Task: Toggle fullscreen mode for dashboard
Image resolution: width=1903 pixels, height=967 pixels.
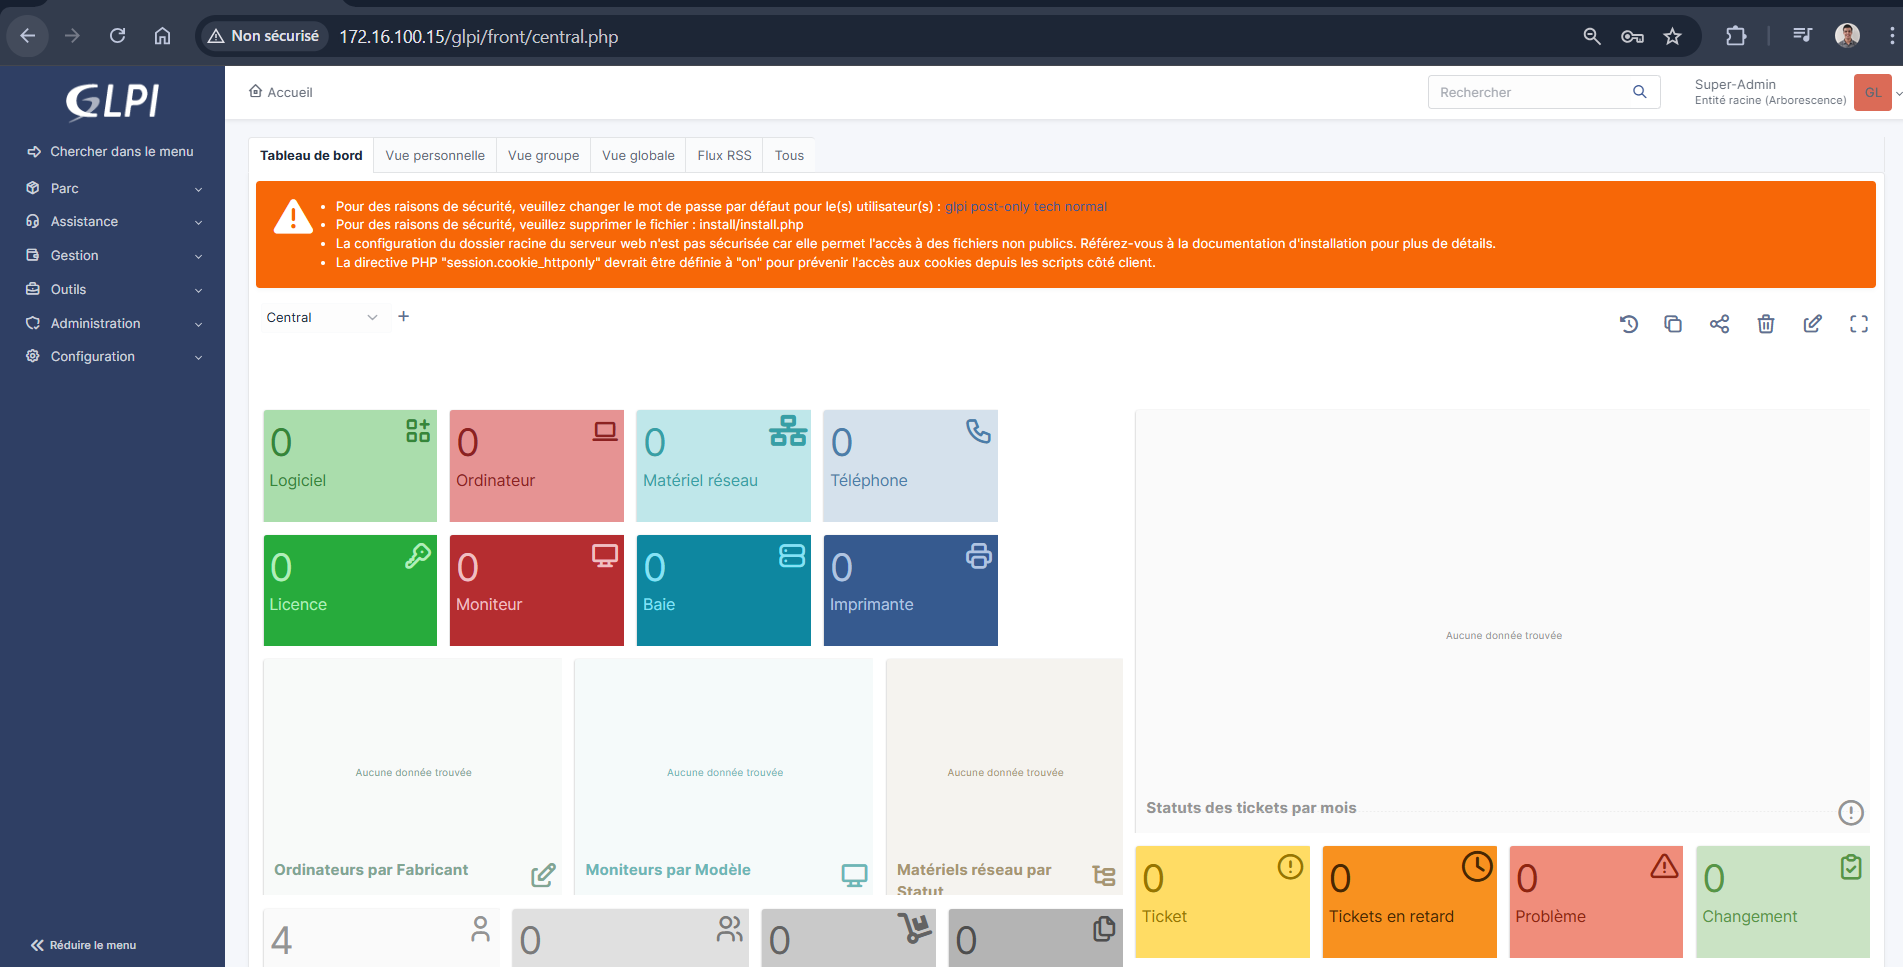Action: click(x=1858, y=324)
